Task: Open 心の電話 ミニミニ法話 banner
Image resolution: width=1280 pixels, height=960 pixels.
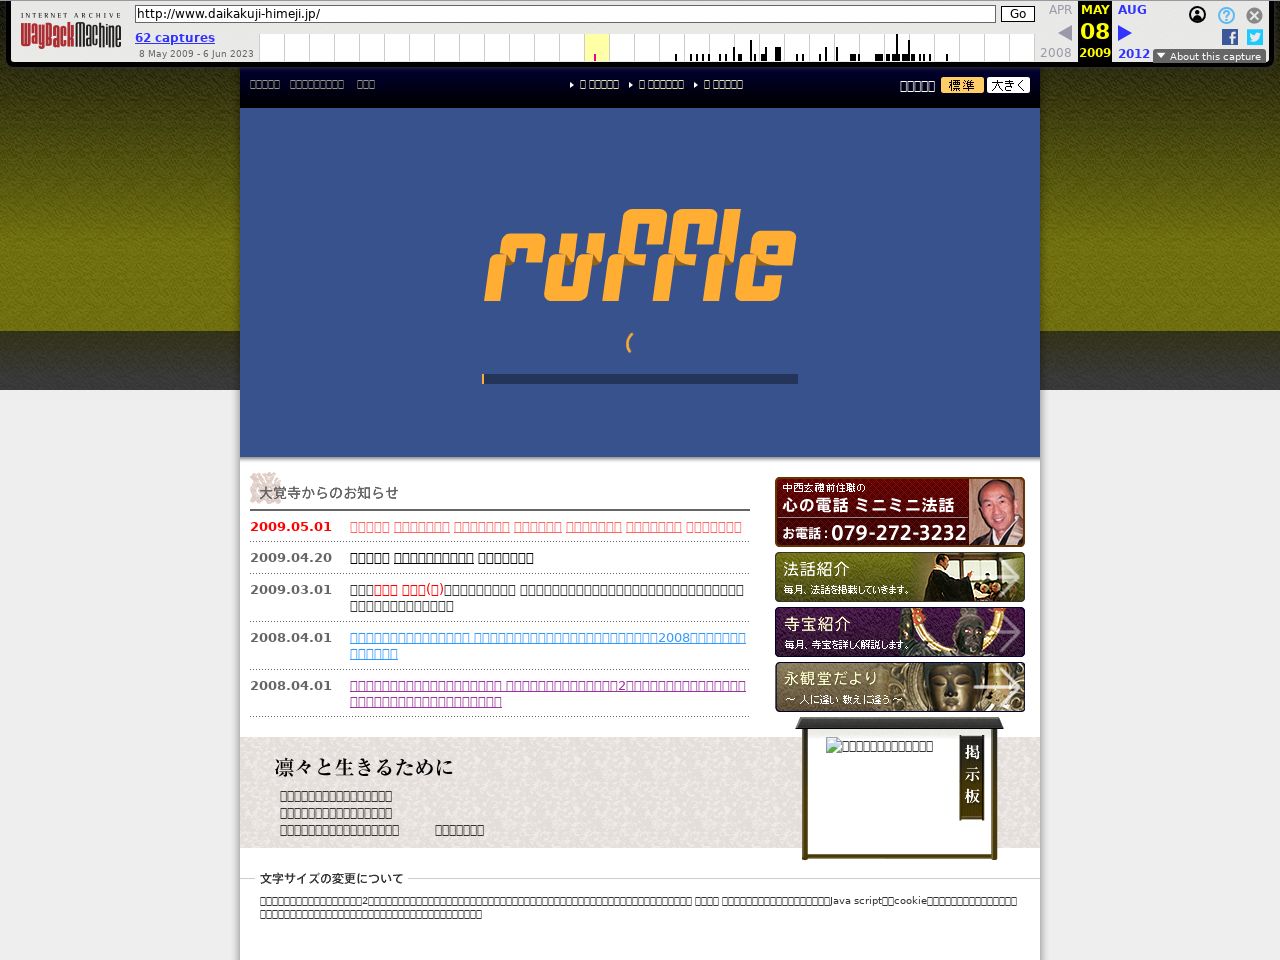Action: pyautogui.click(x=900, y=512)
